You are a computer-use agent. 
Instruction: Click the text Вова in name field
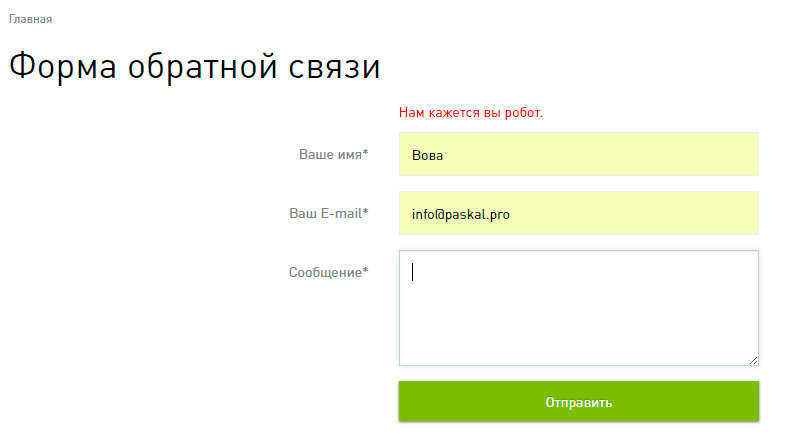click(x=427, y=156)
